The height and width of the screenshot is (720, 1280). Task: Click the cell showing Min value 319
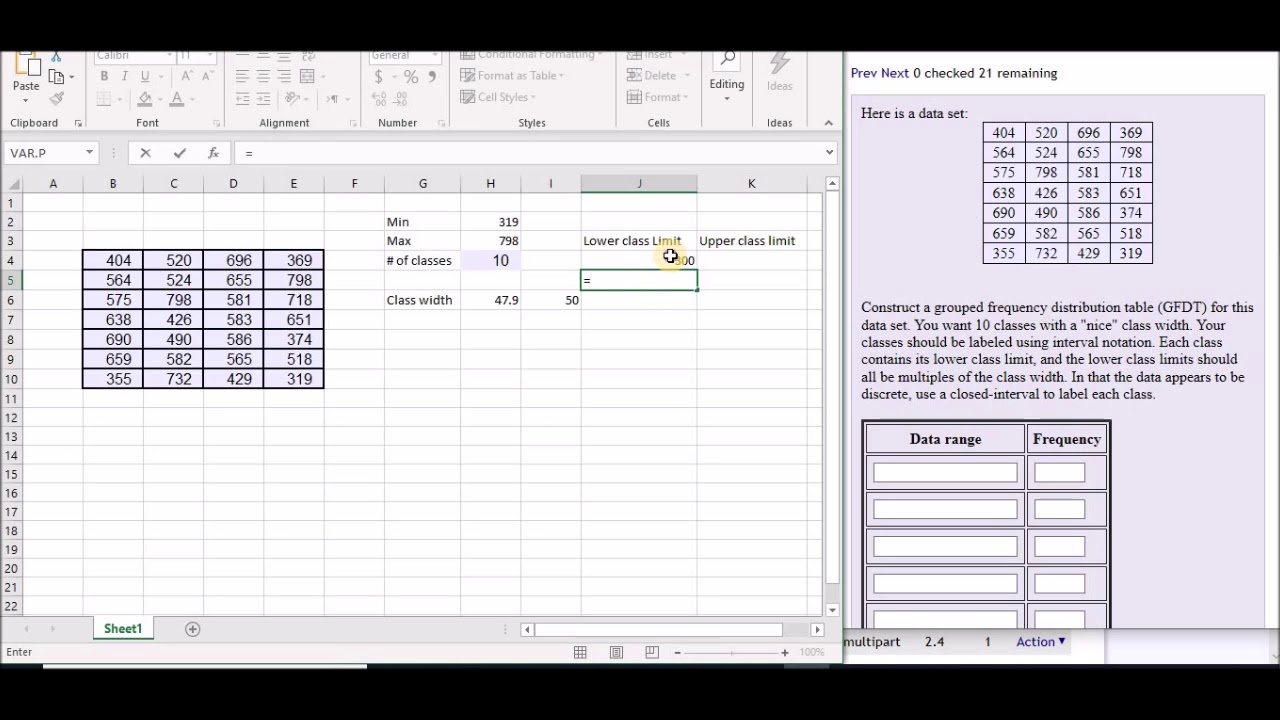coord(491,222)
